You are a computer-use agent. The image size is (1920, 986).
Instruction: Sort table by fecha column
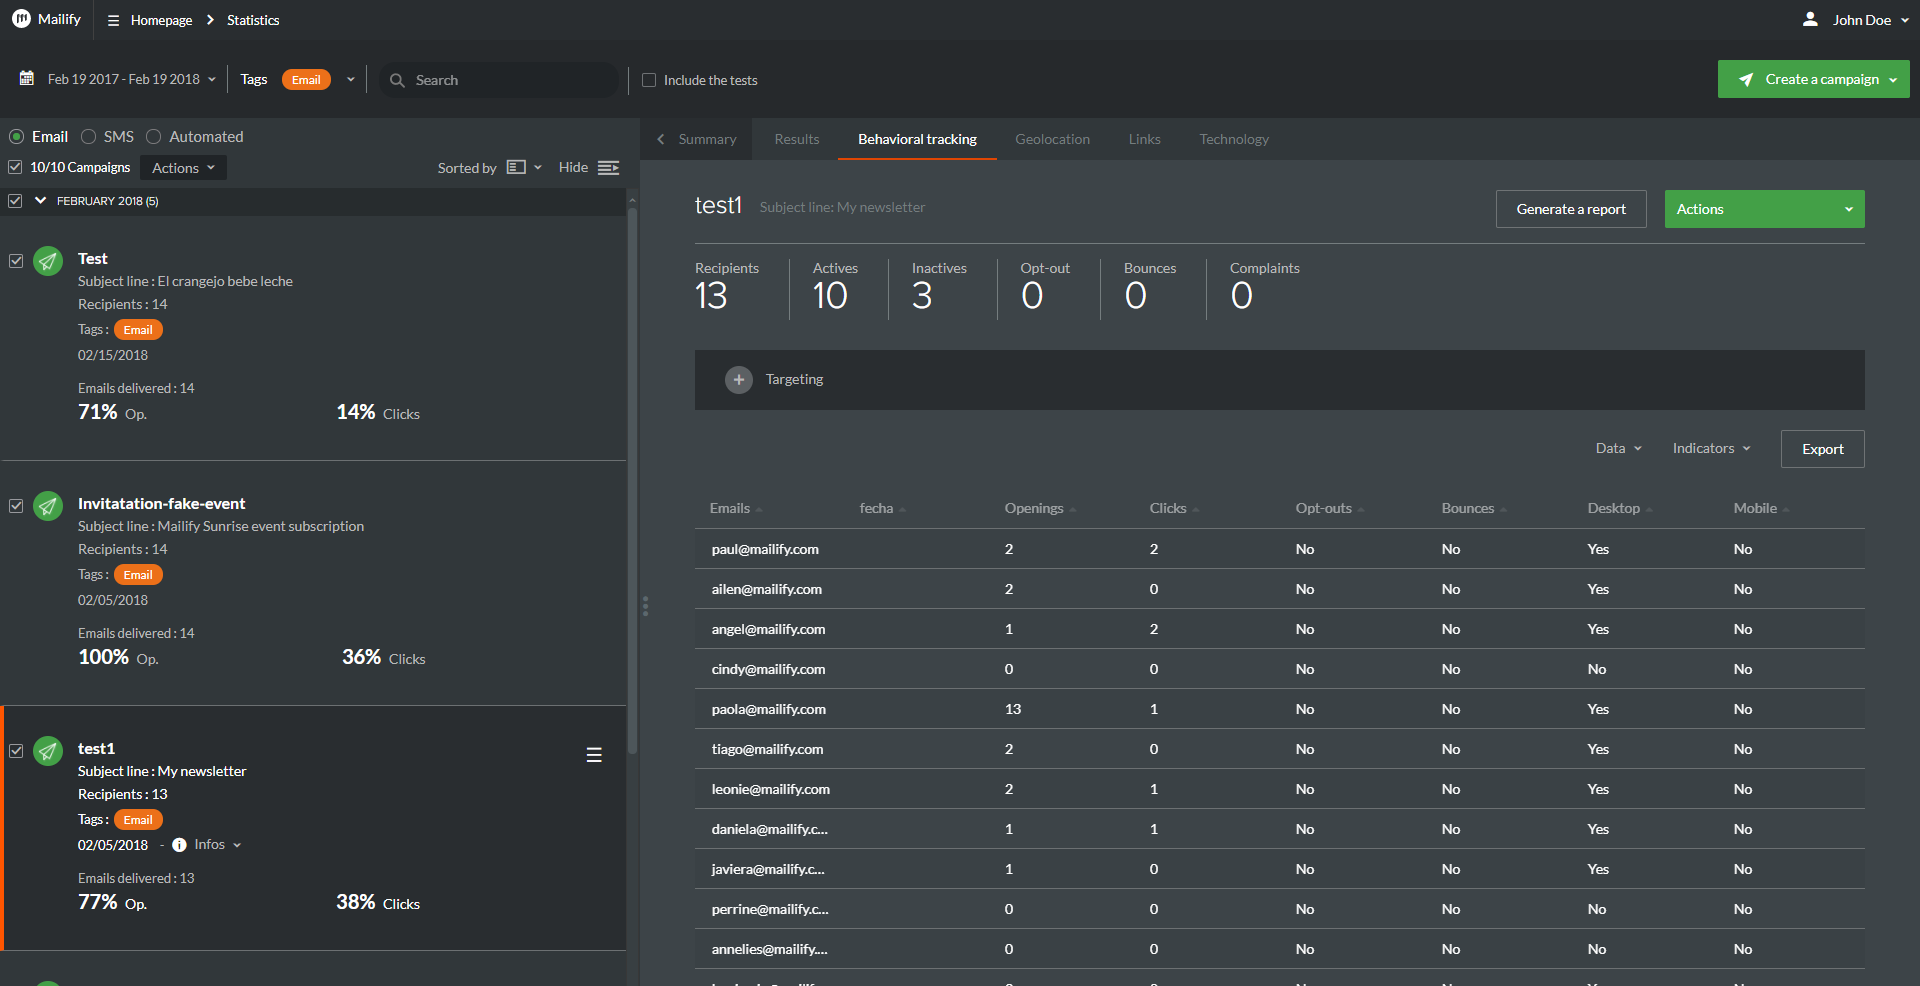[x=902, y=509]
